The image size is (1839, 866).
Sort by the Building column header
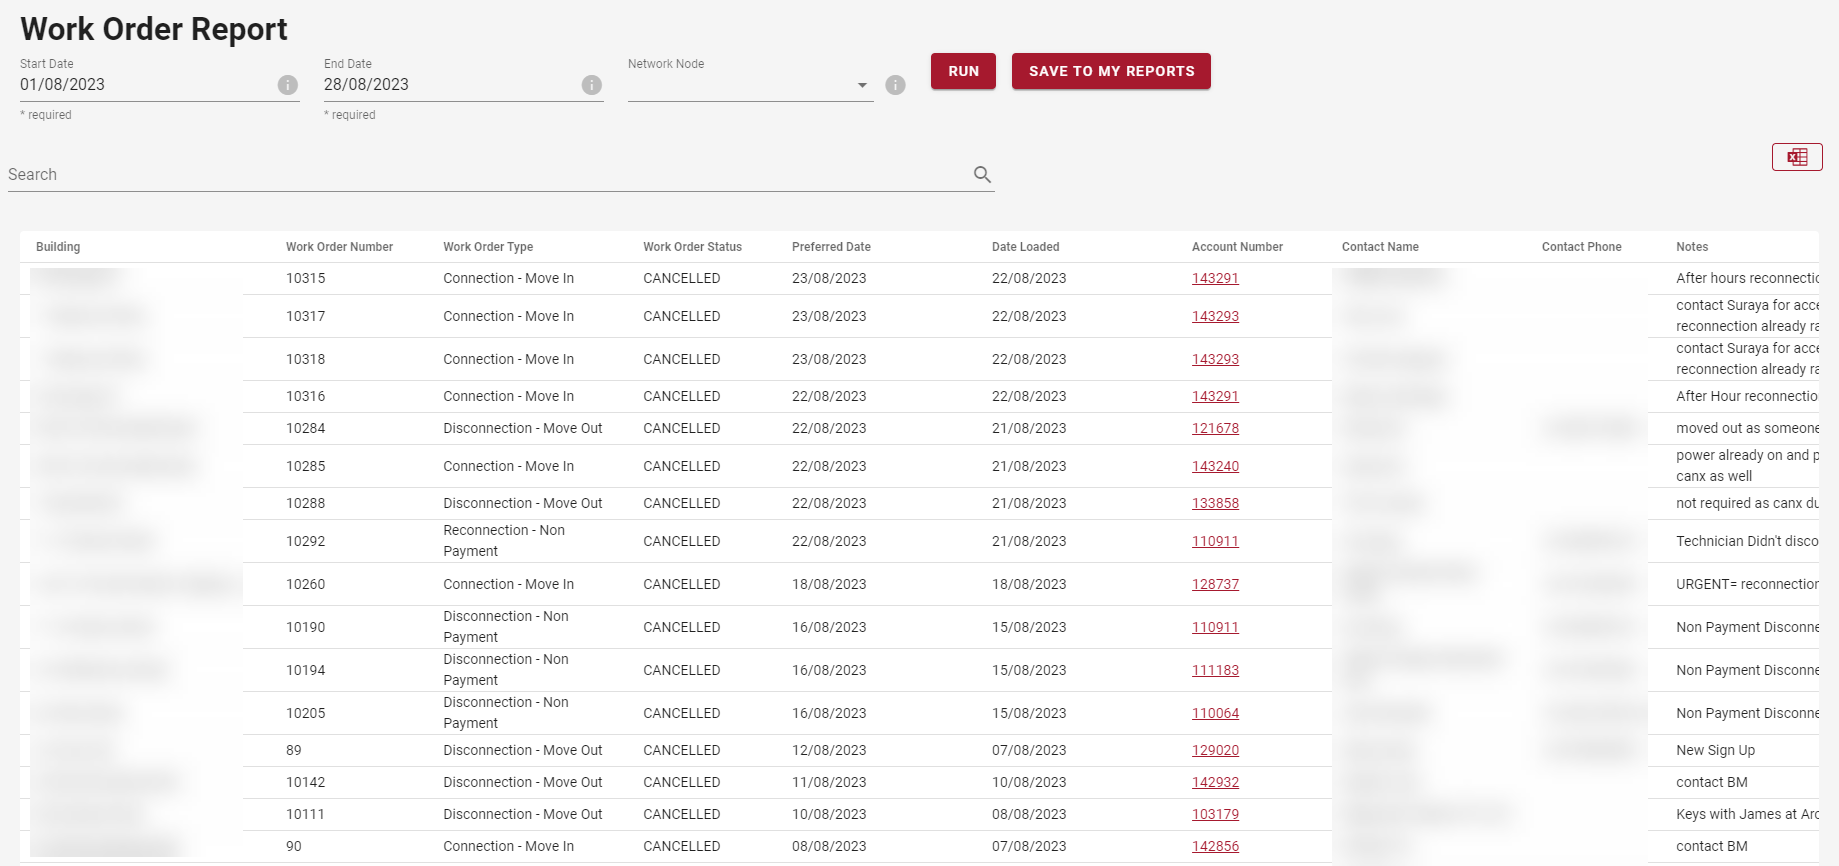(58, 247)
